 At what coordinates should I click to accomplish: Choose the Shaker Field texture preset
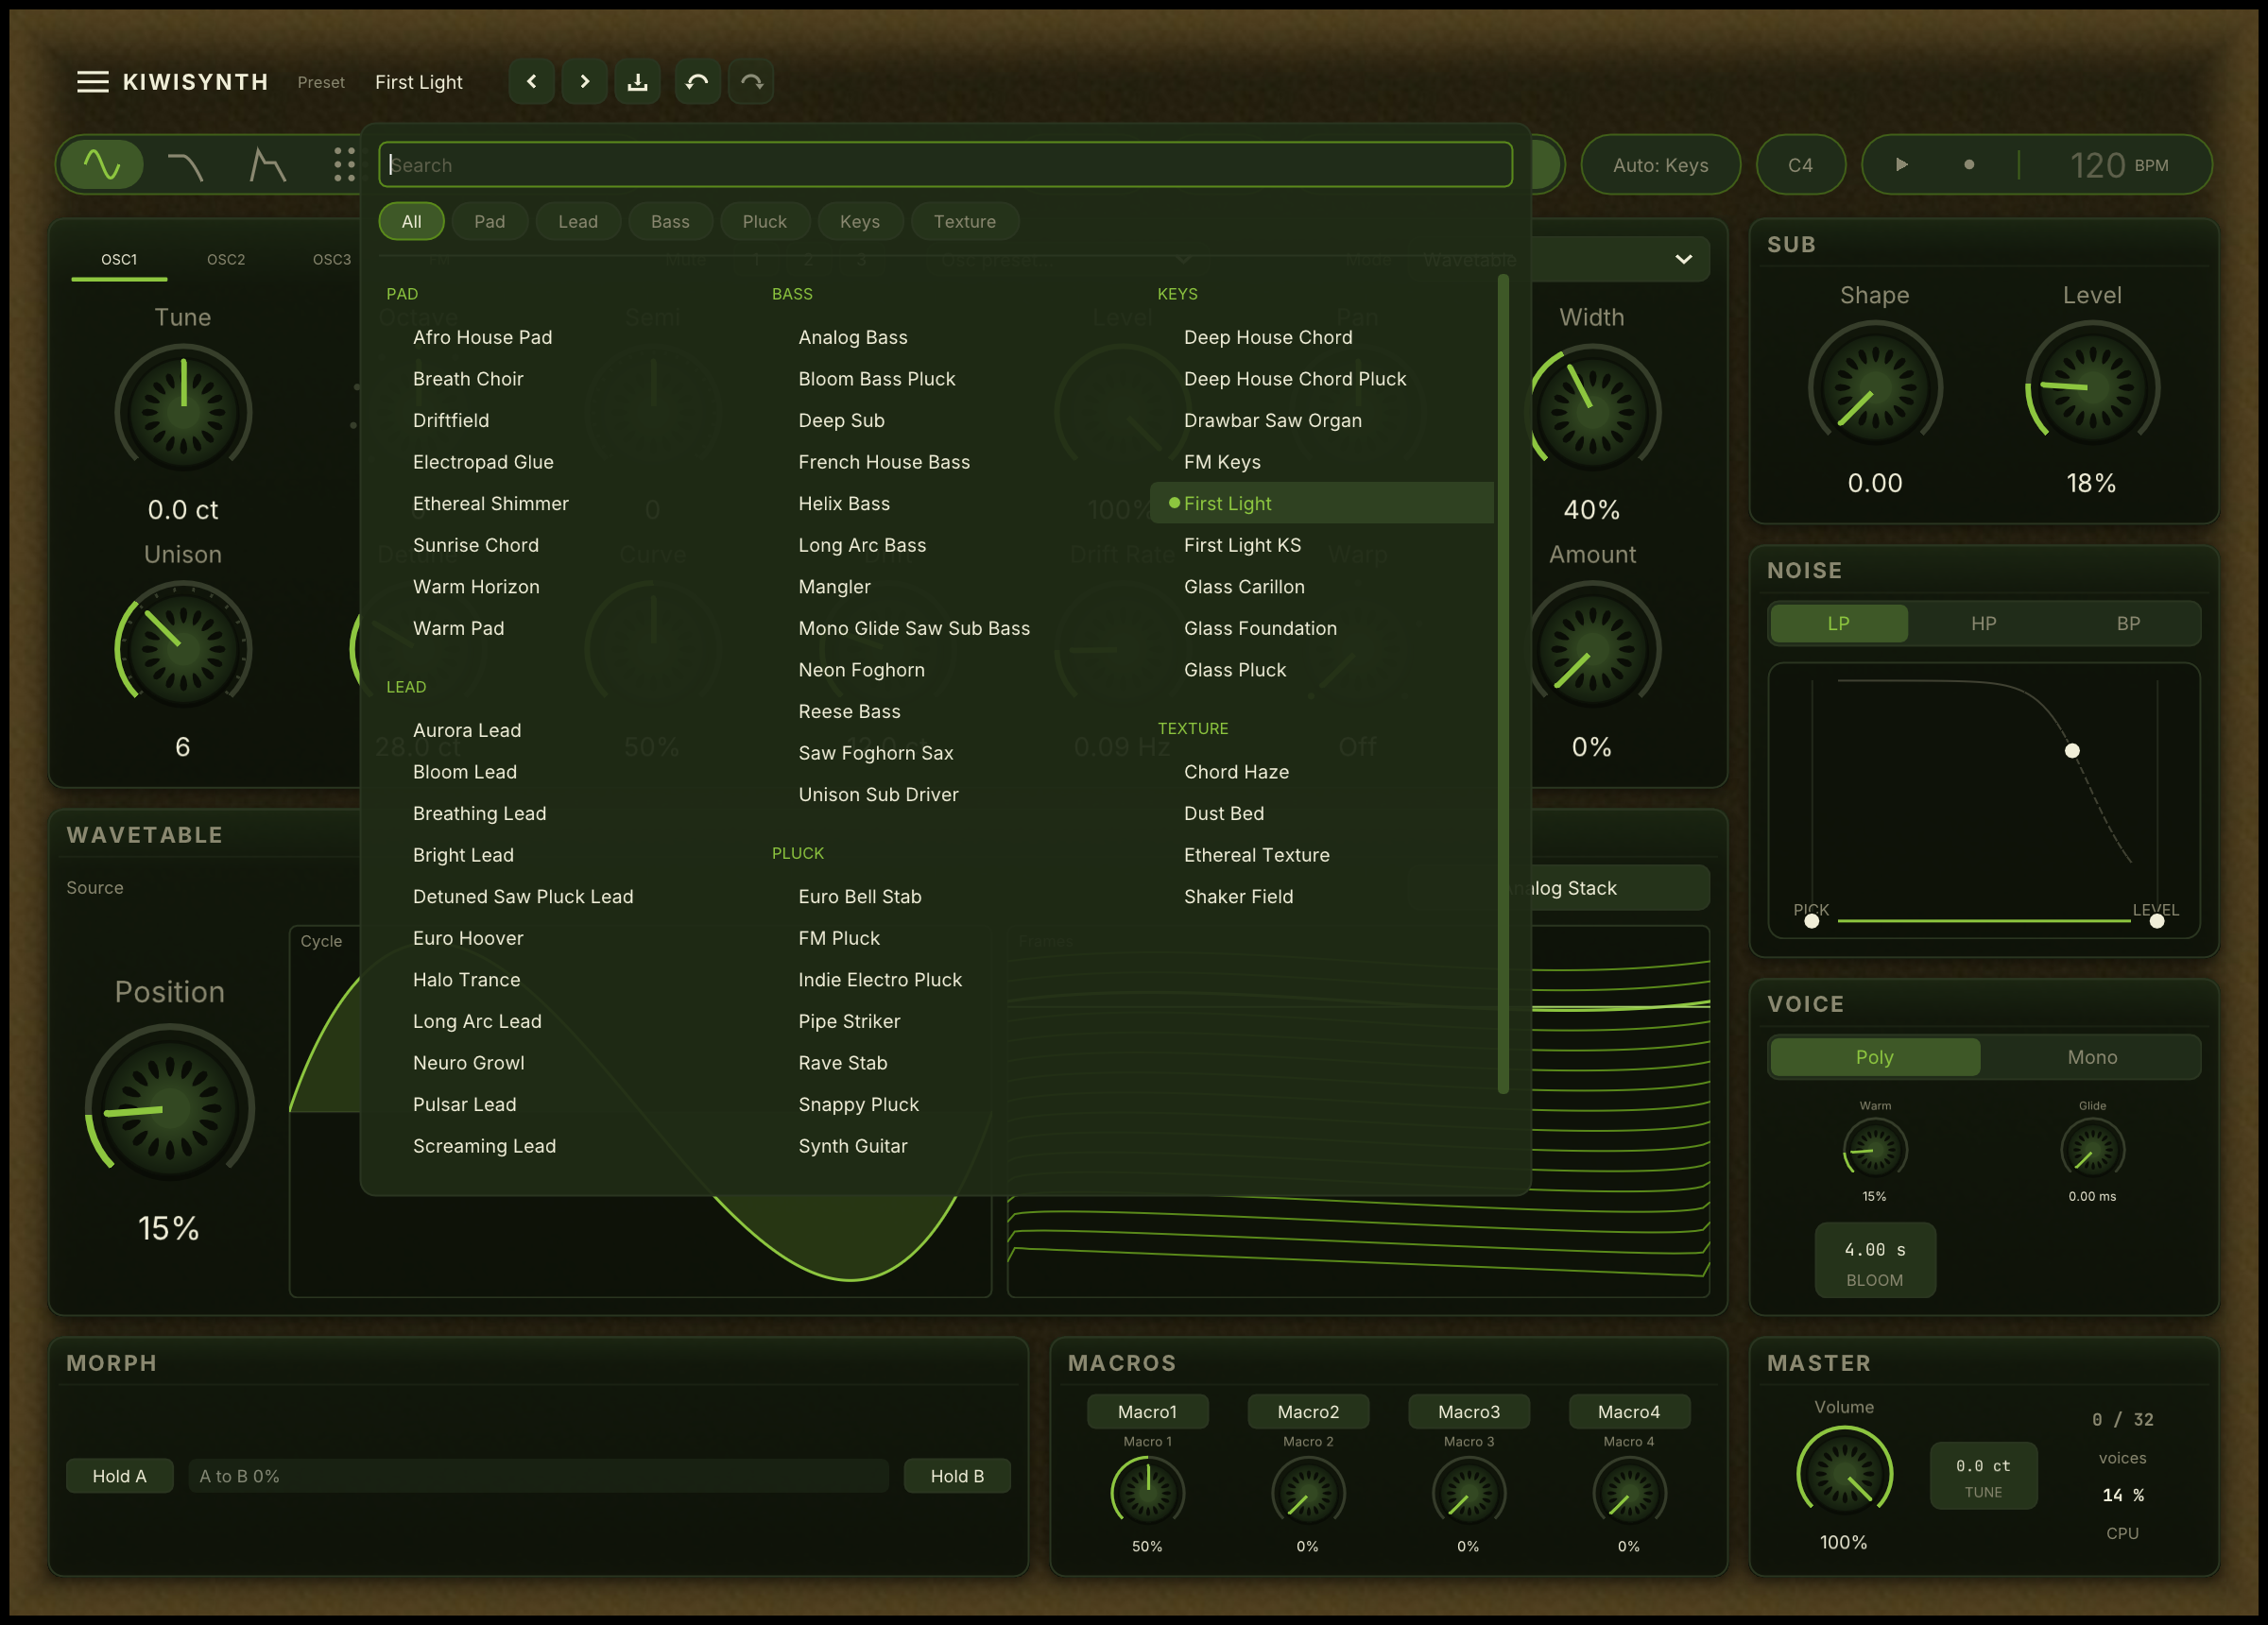pyautogui.click(x=1322, y=897)
